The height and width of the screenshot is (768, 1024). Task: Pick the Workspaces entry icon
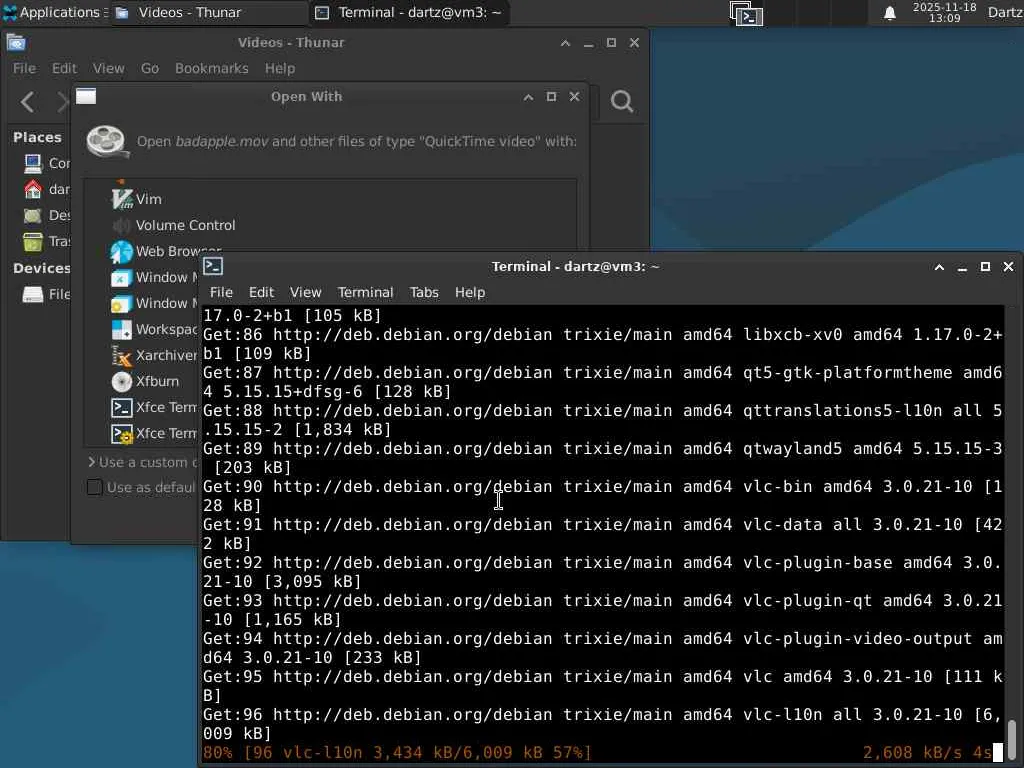121,330
